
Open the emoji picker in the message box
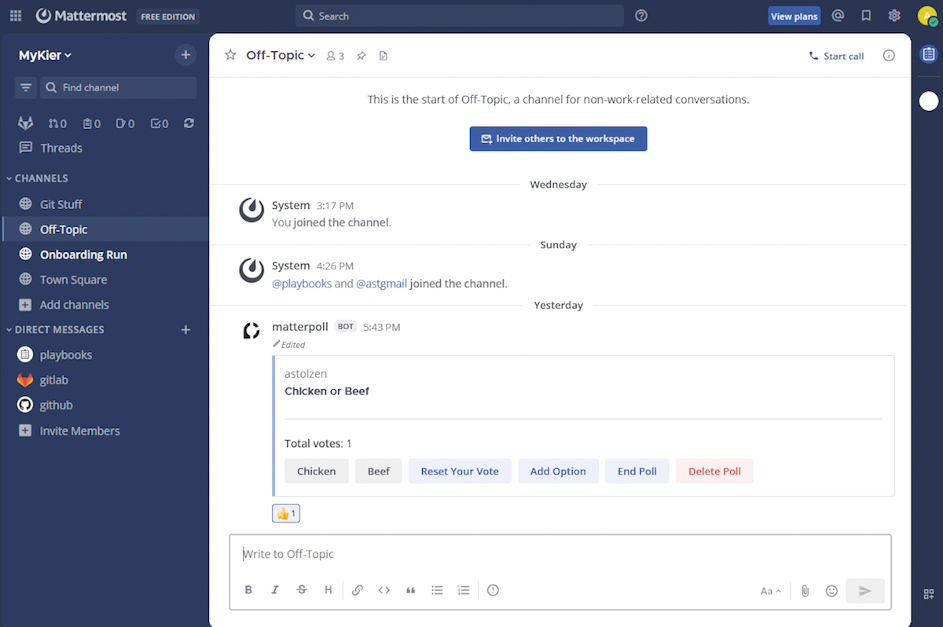pyautogui.click(x=831, y=591)
